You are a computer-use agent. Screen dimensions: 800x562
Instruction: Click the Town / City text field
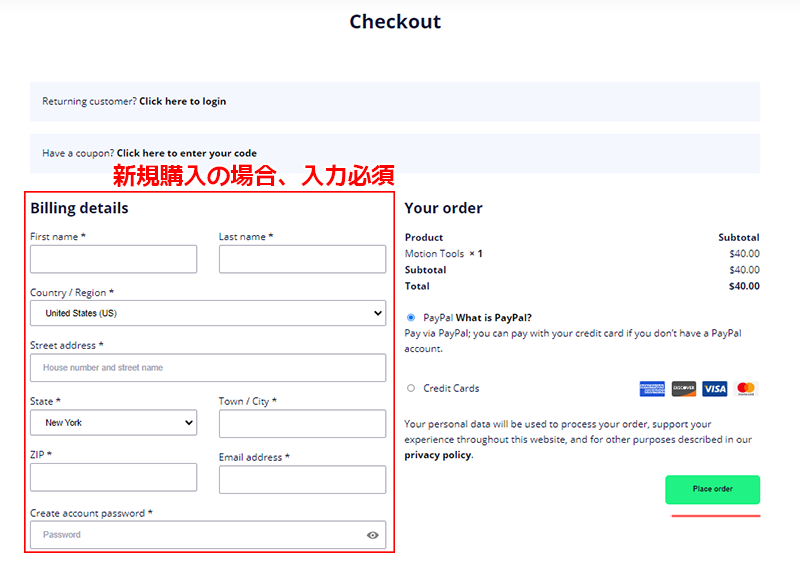pos(302,423)
